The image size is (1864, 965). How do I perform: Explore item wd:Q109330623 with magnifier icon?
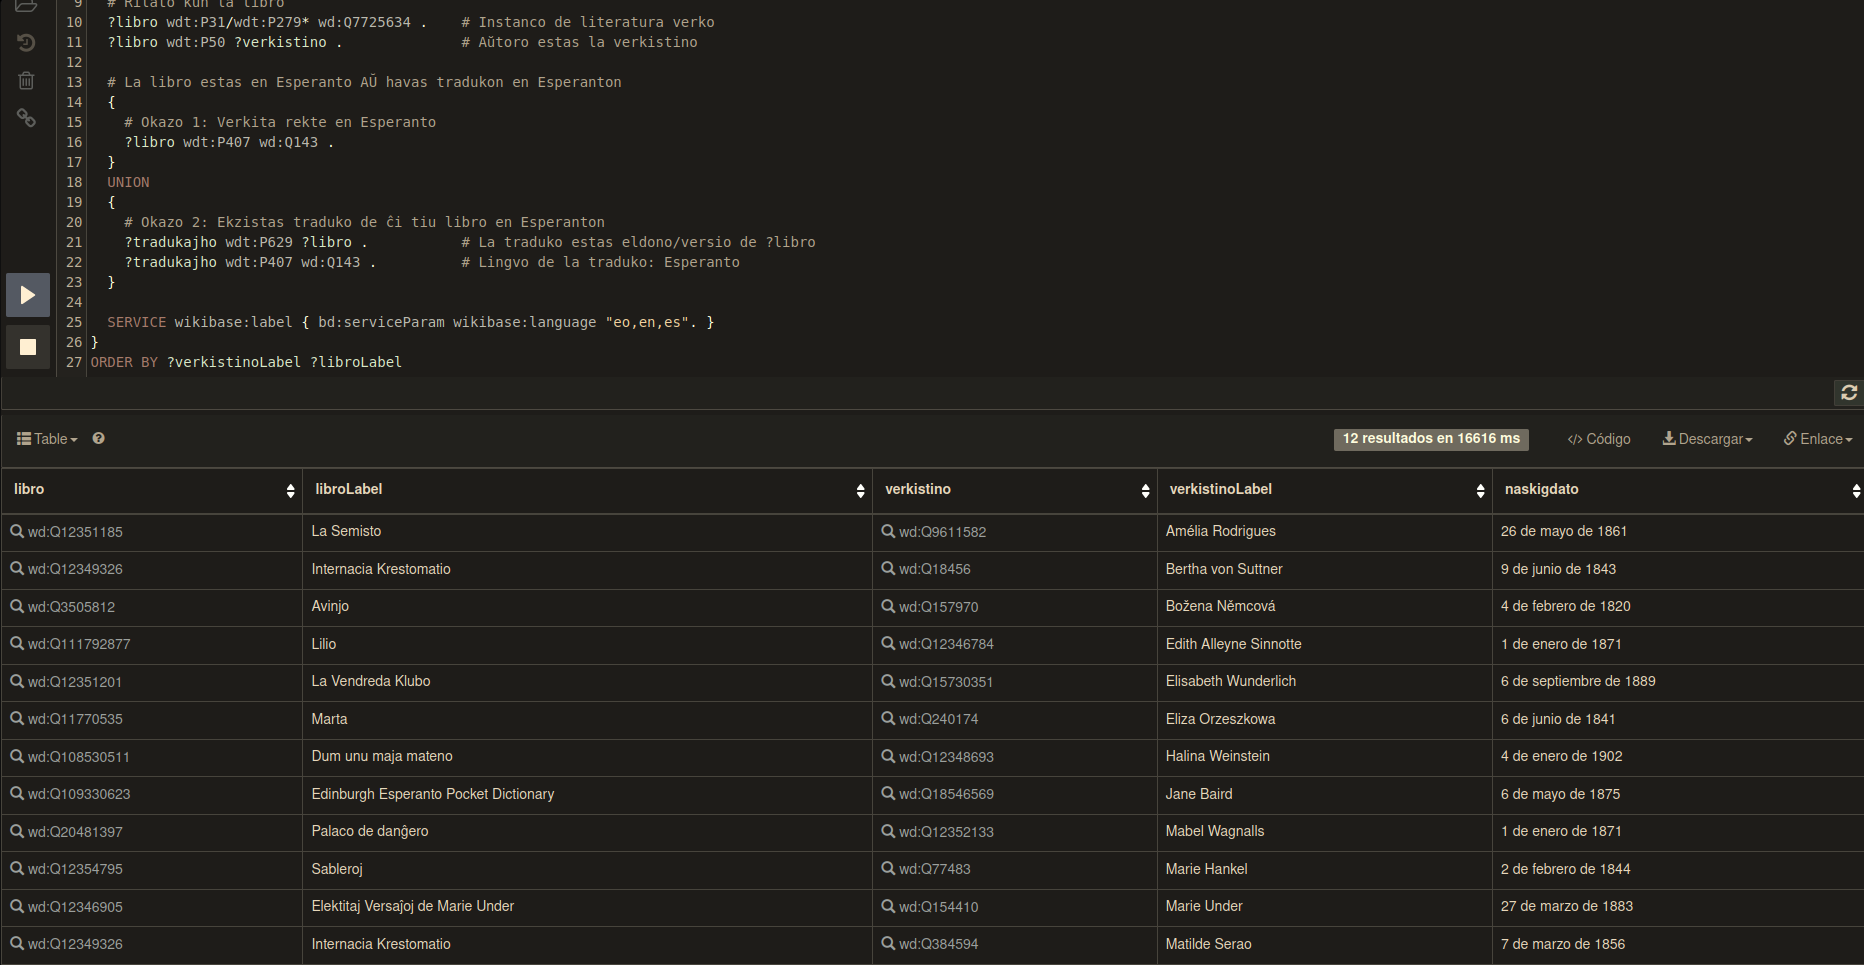[17, 794]
